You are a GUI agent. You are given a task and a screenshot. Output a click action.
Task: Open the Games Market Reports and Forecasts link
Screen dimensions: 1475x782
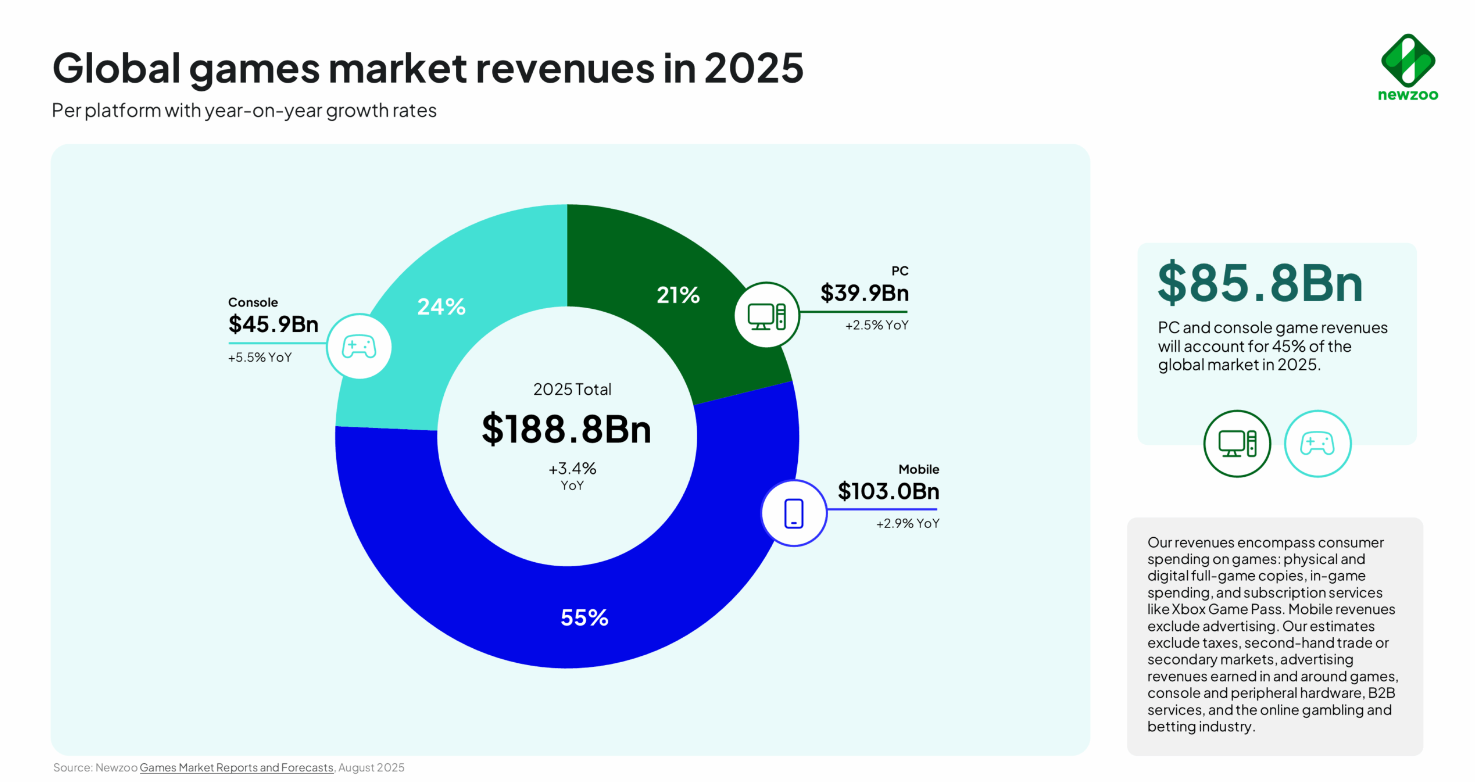[x=236, y=767]
